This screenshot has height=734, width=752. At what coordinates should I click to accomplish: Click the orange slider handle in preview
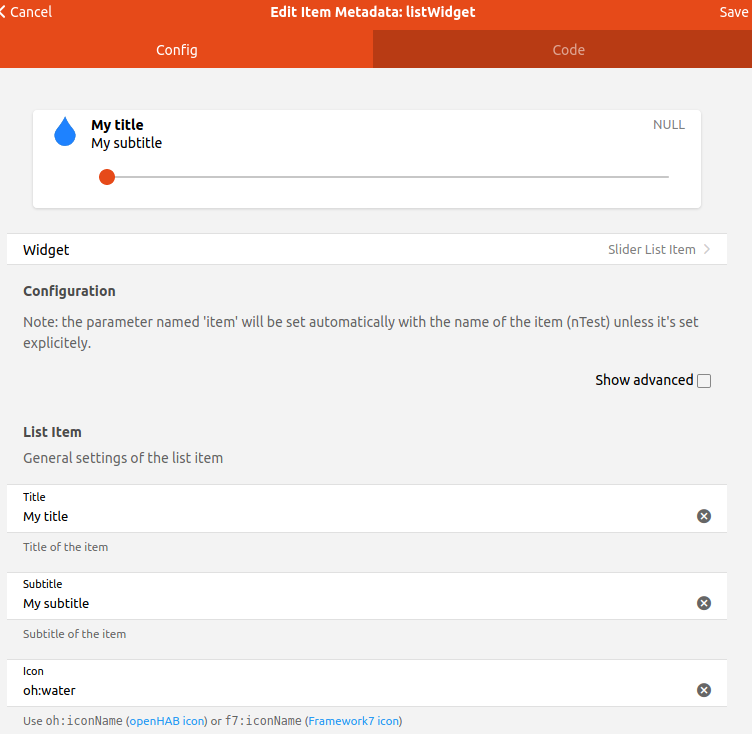coord(107,177)
